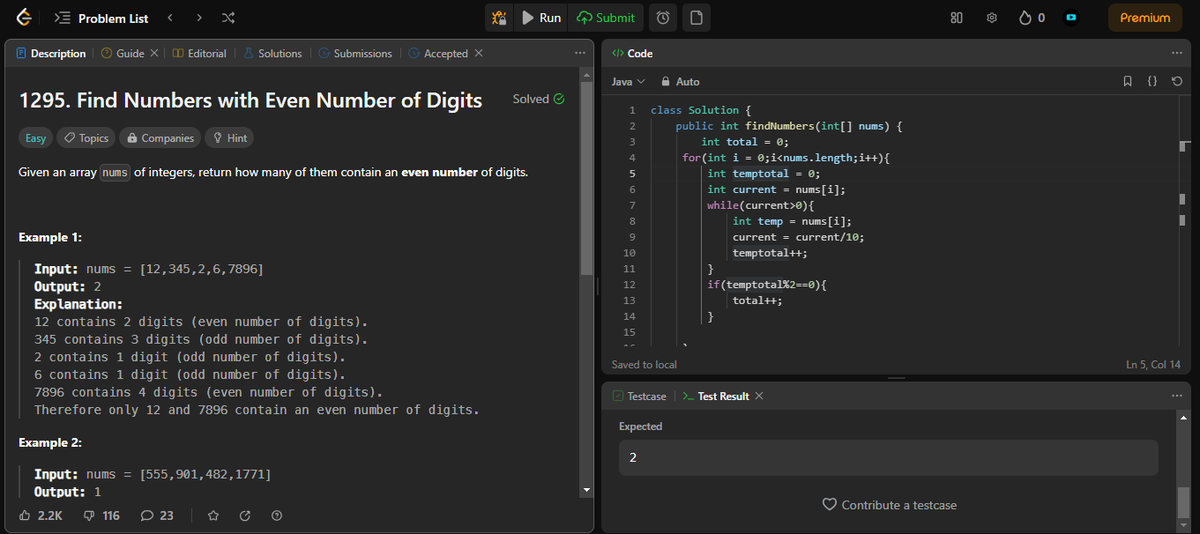Screen dimensions: 1200x534
Task: Click code line 5 'int temptotal = 0;'
Action: click(x=764, y=173)
